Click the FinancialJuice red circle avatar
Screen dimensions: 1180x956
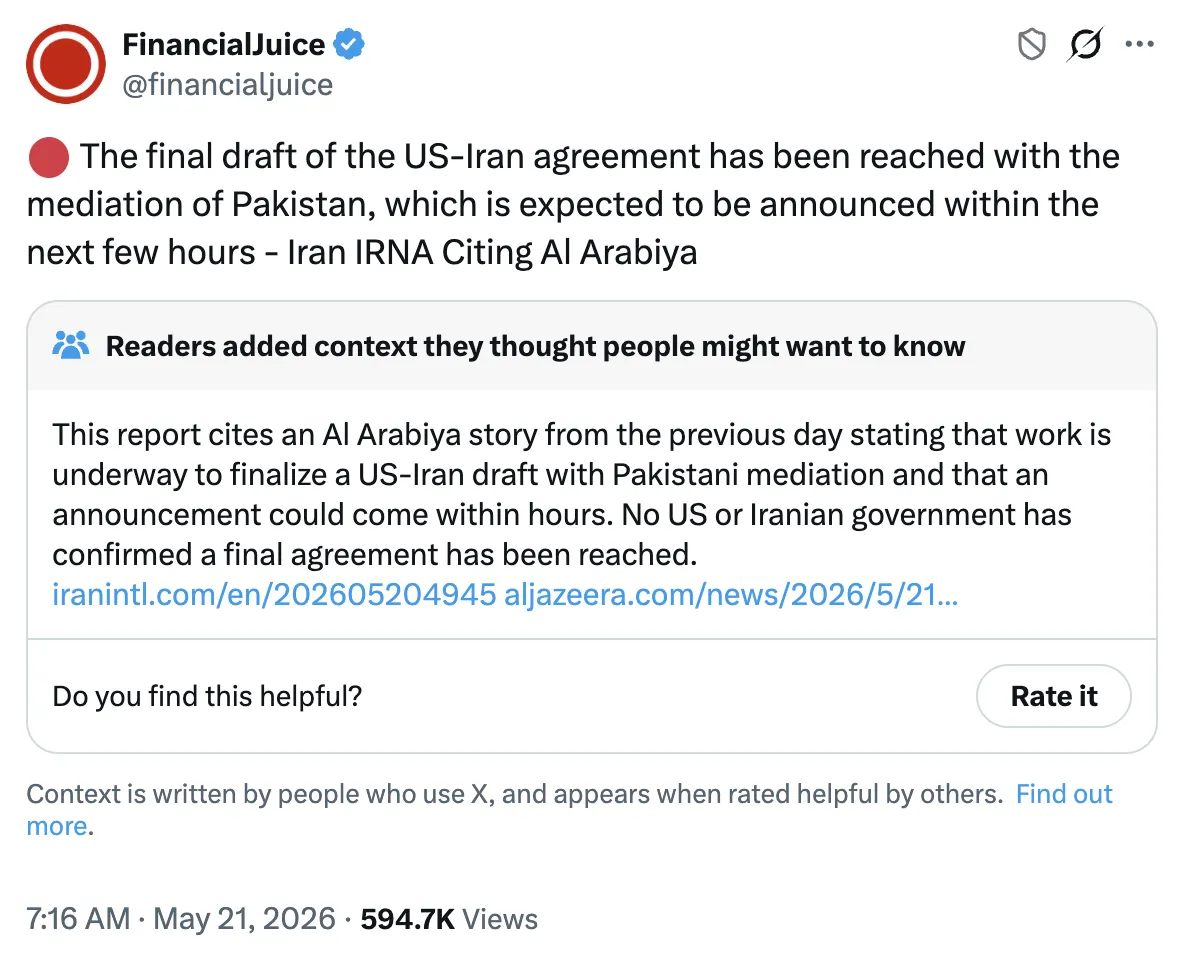pos(66,64)
